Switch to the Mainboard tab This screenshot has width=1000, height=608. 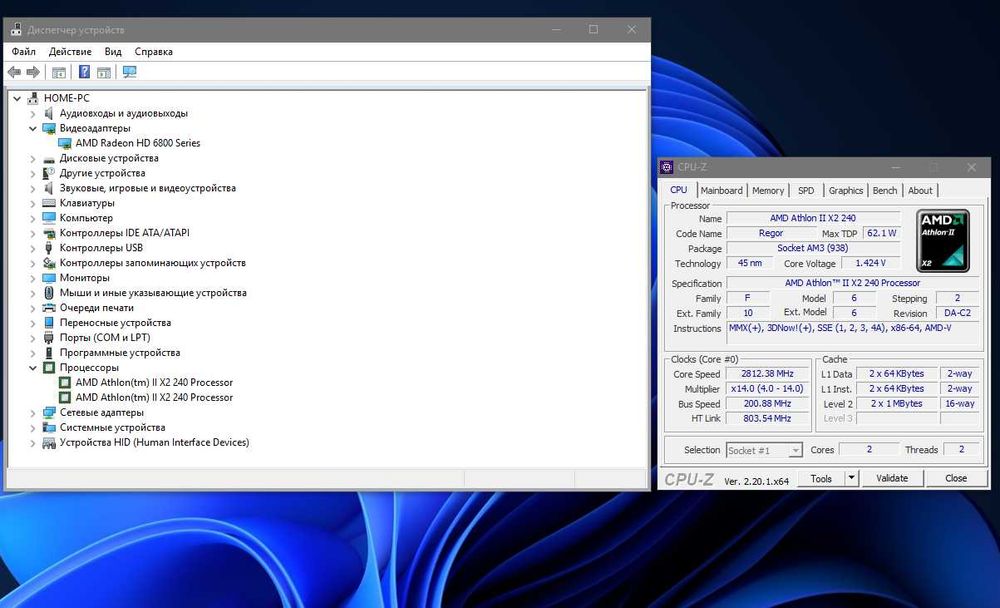coord(721,190)
